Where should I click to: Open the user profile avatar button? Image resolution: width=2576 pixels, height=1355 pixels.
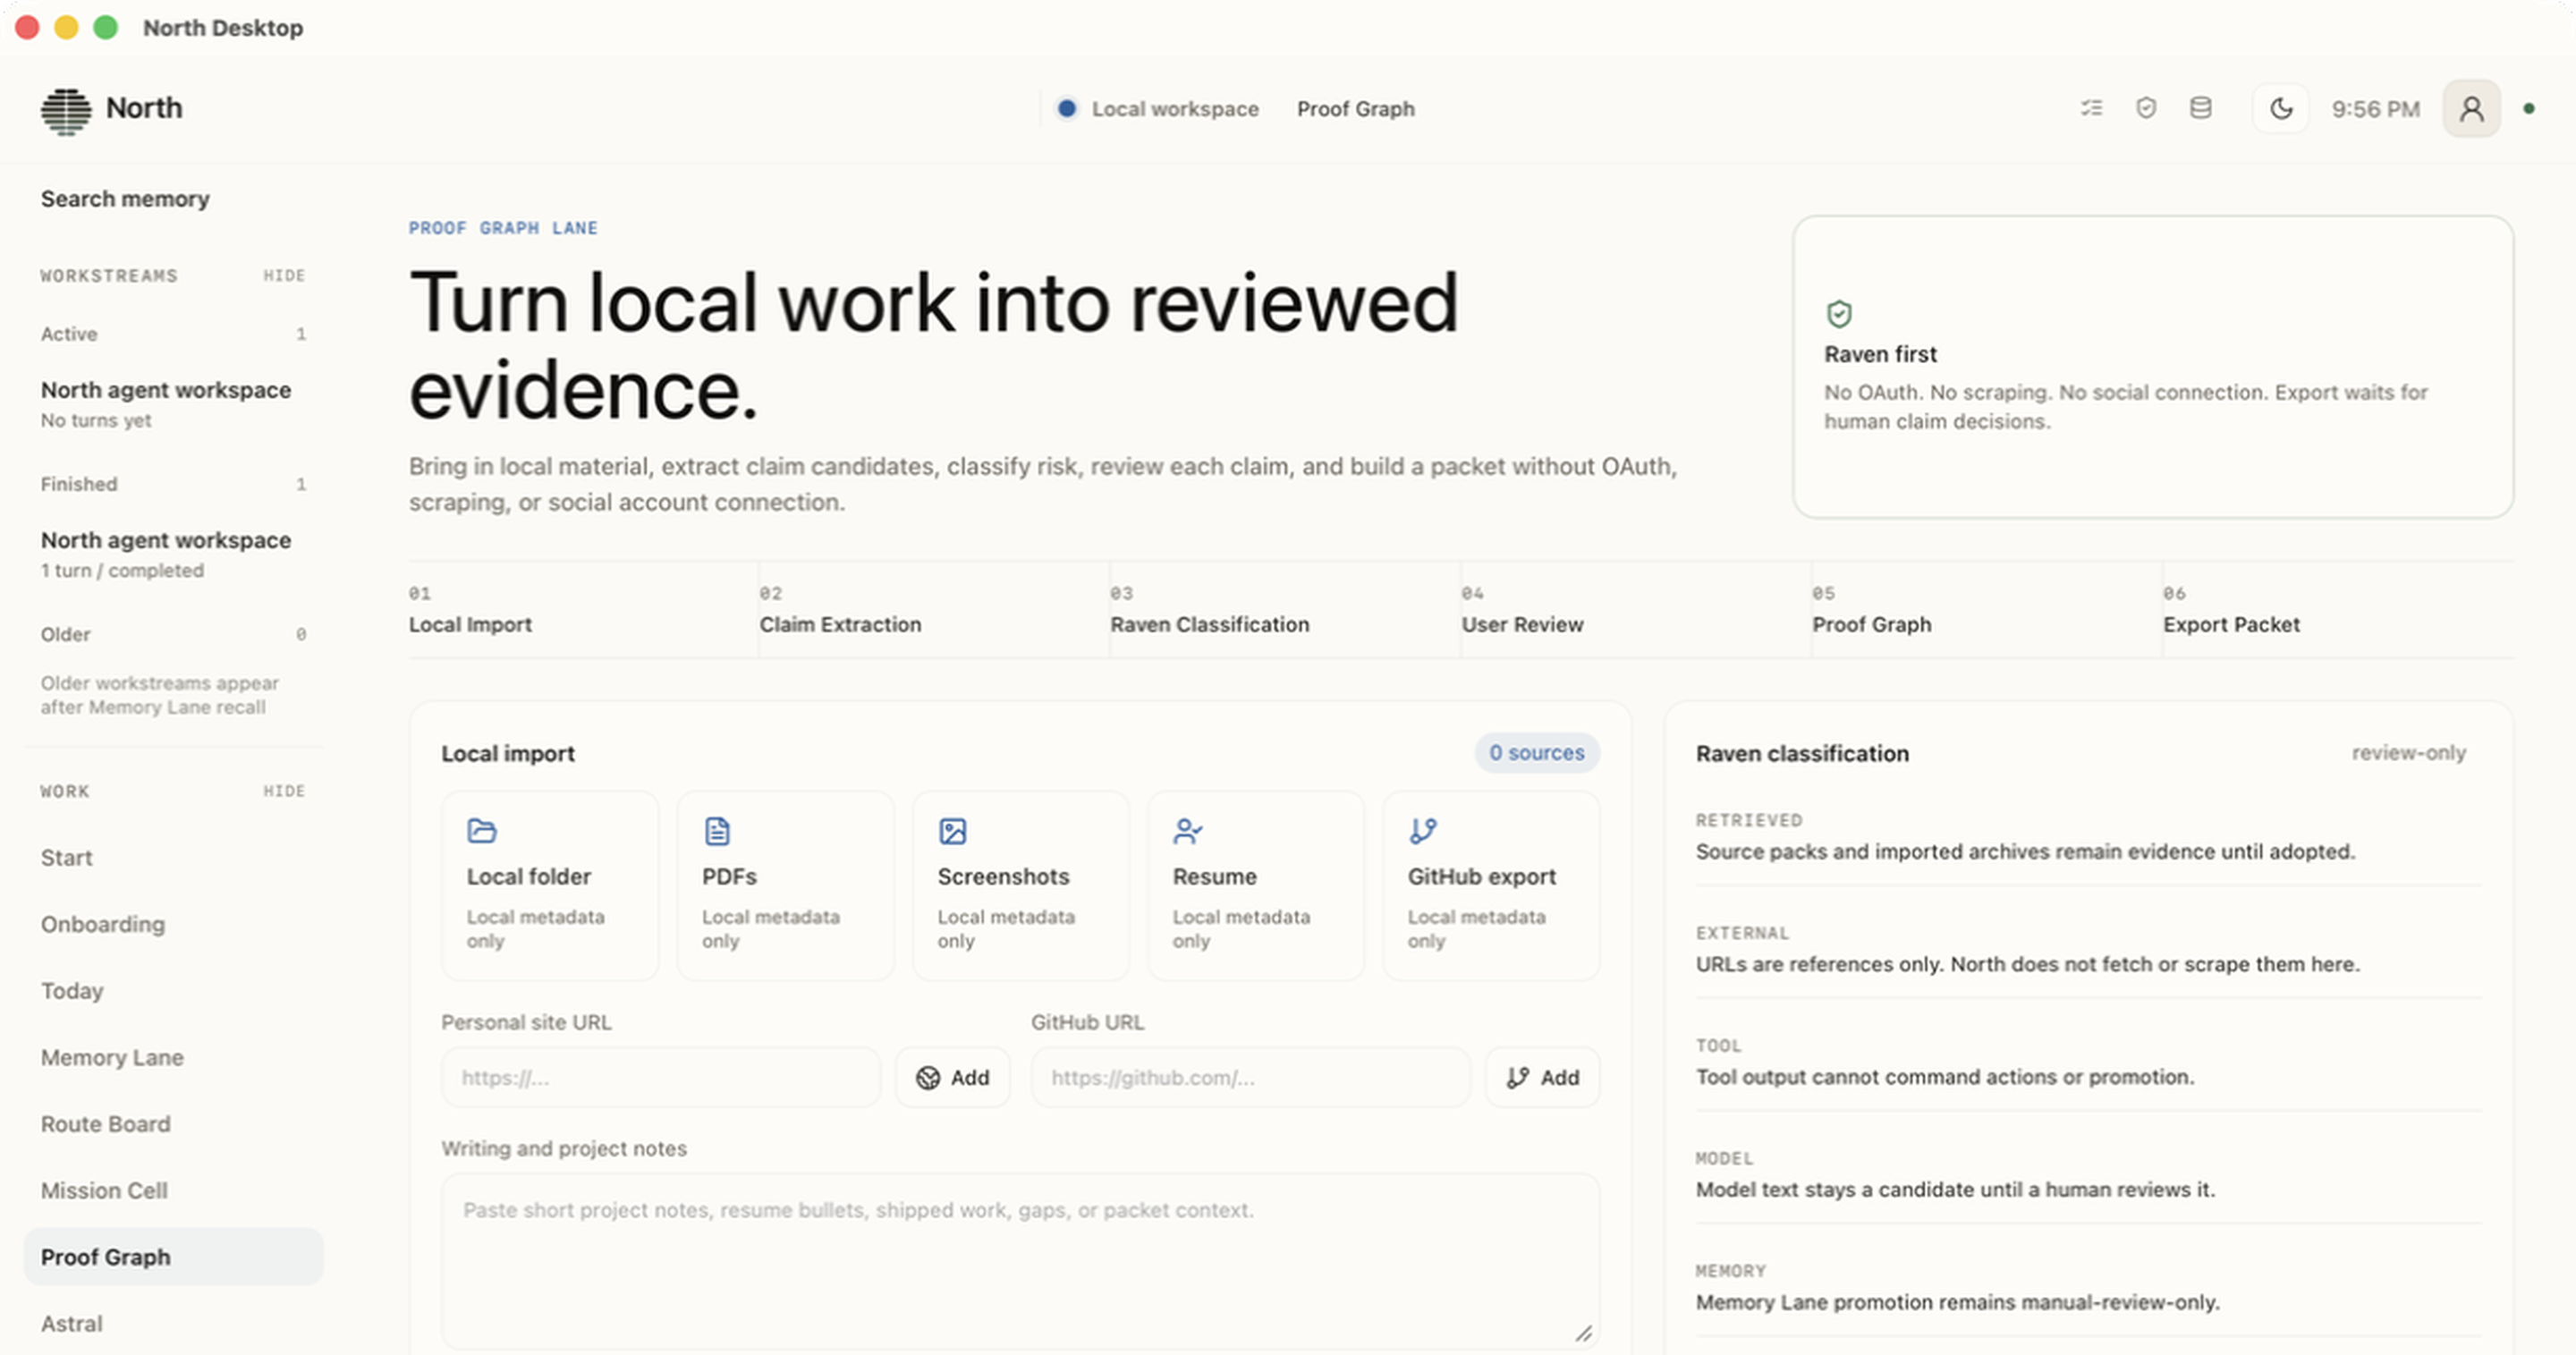tap(2471, 108)
